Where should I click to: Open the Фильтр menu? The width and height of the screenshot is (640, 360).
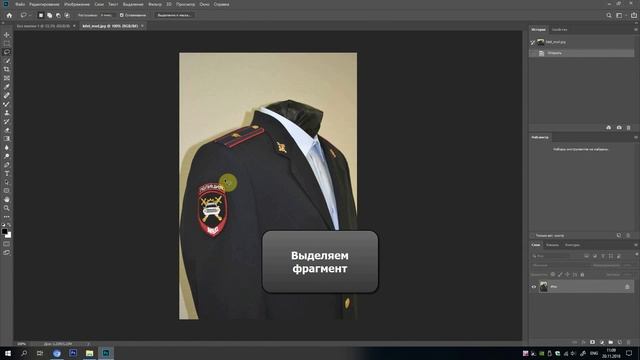[155, 4]
